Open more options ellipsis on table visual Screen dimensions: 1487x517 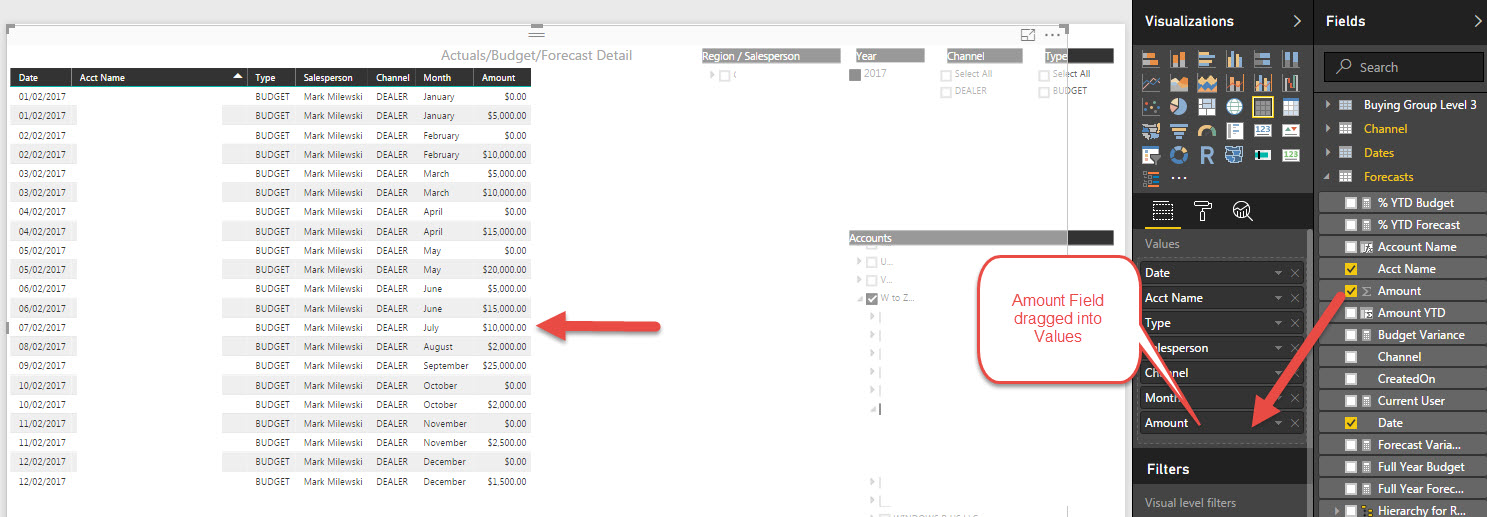[1052, 34]
